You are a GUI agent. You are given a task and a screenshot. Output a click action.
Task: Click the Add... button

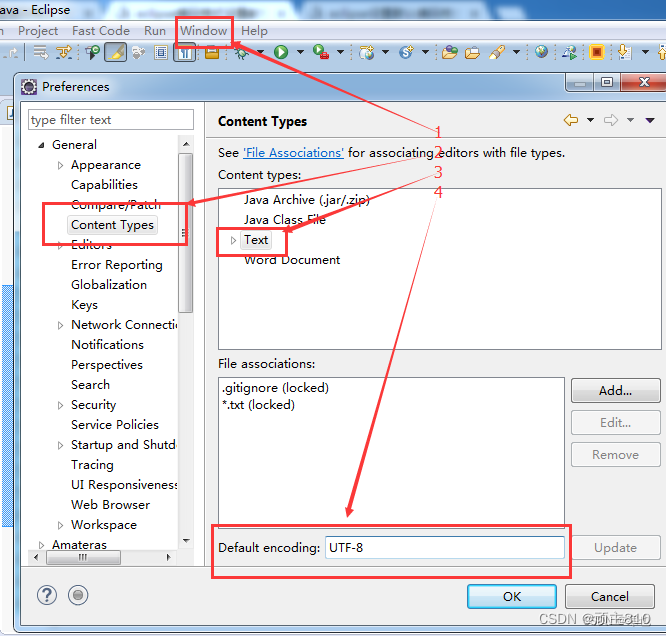click(x=615, y=390)
